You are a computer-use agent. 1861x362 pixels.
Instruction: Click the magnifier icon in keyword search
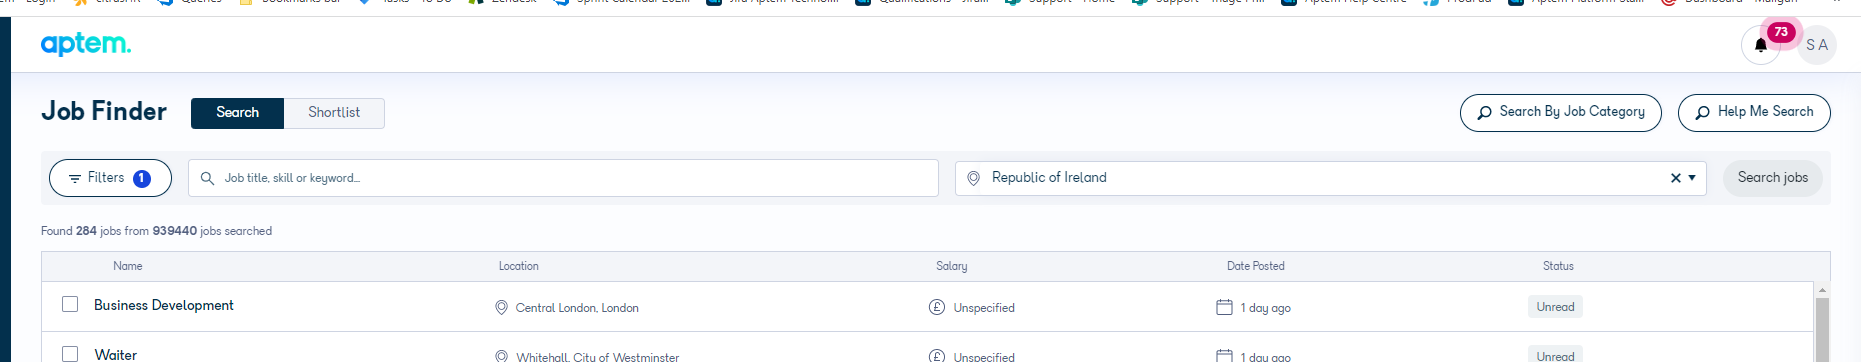pyautogui.click(x=207, y=178)
